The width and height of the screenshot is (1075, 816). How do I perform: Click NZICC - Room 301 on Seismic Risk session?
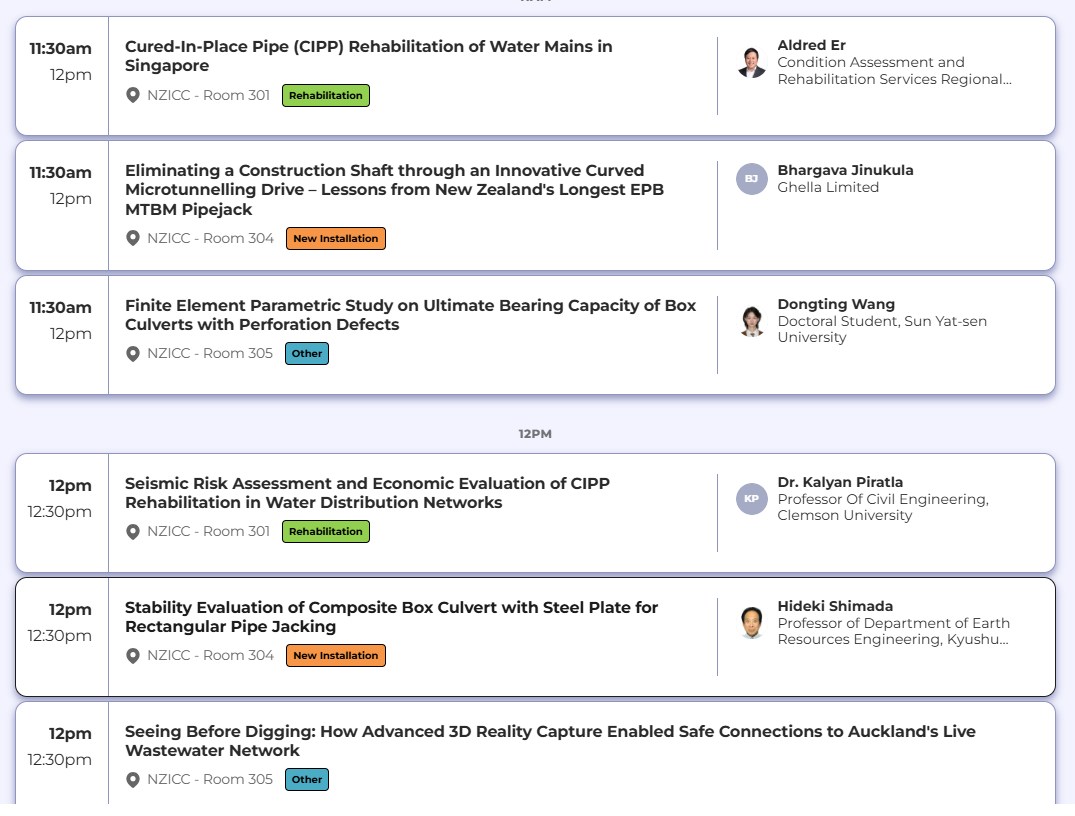[x=208, y=531]
